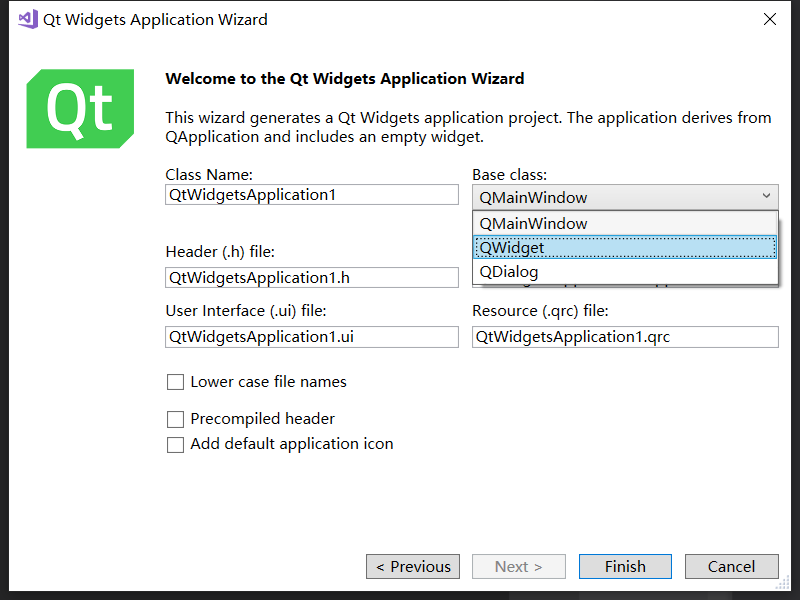Screen dimensions: 800x600
Task: Click the User Interface (.ui) file label
Action: tap(246, 311)
